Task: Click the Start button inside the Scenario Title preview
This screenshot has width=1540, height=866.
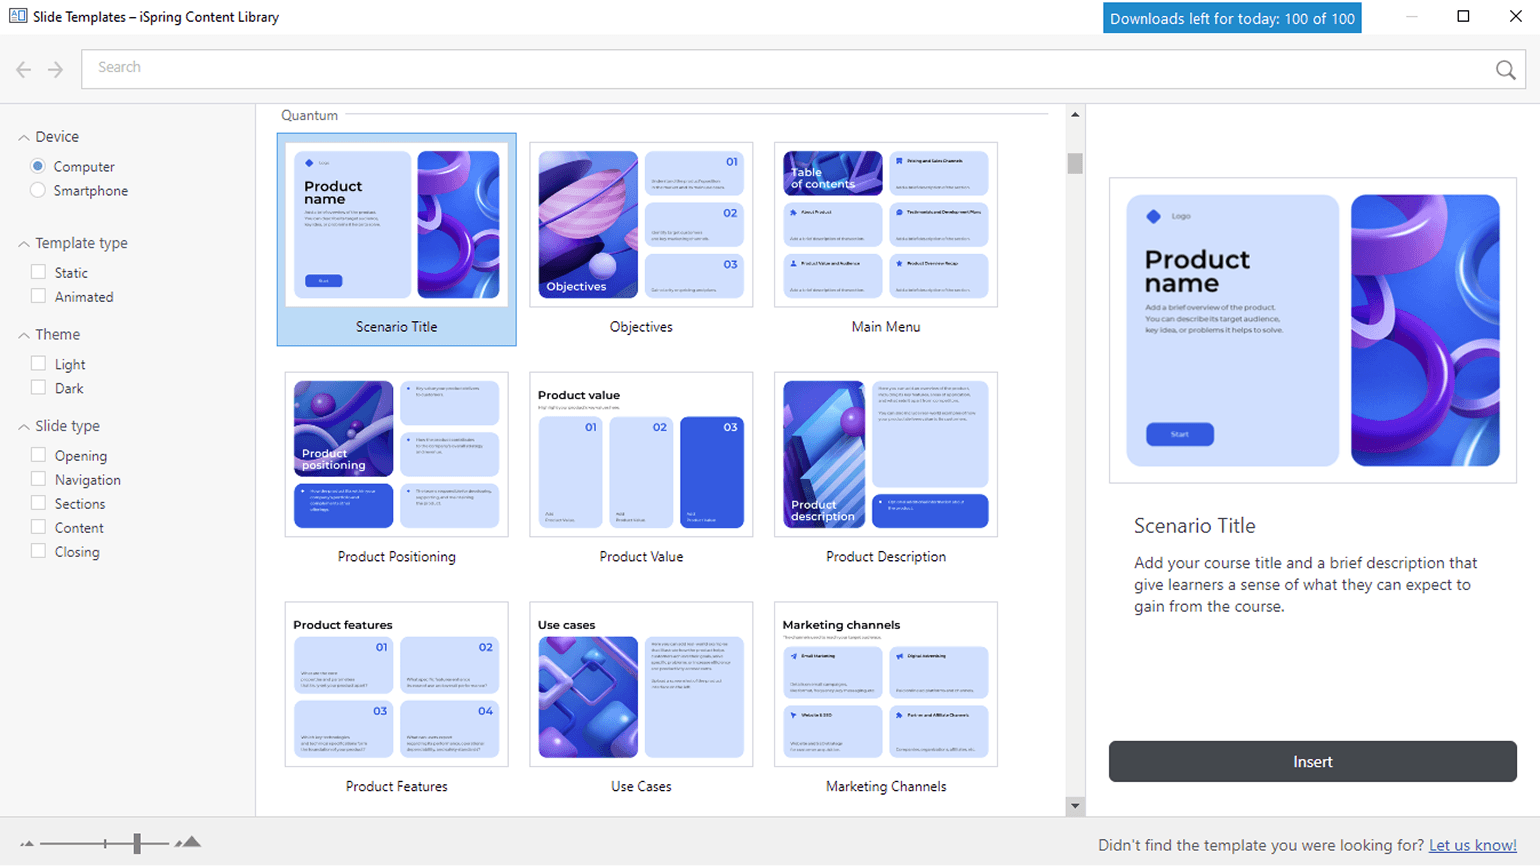Action: pyautogui.click(x=1182, y=434)
